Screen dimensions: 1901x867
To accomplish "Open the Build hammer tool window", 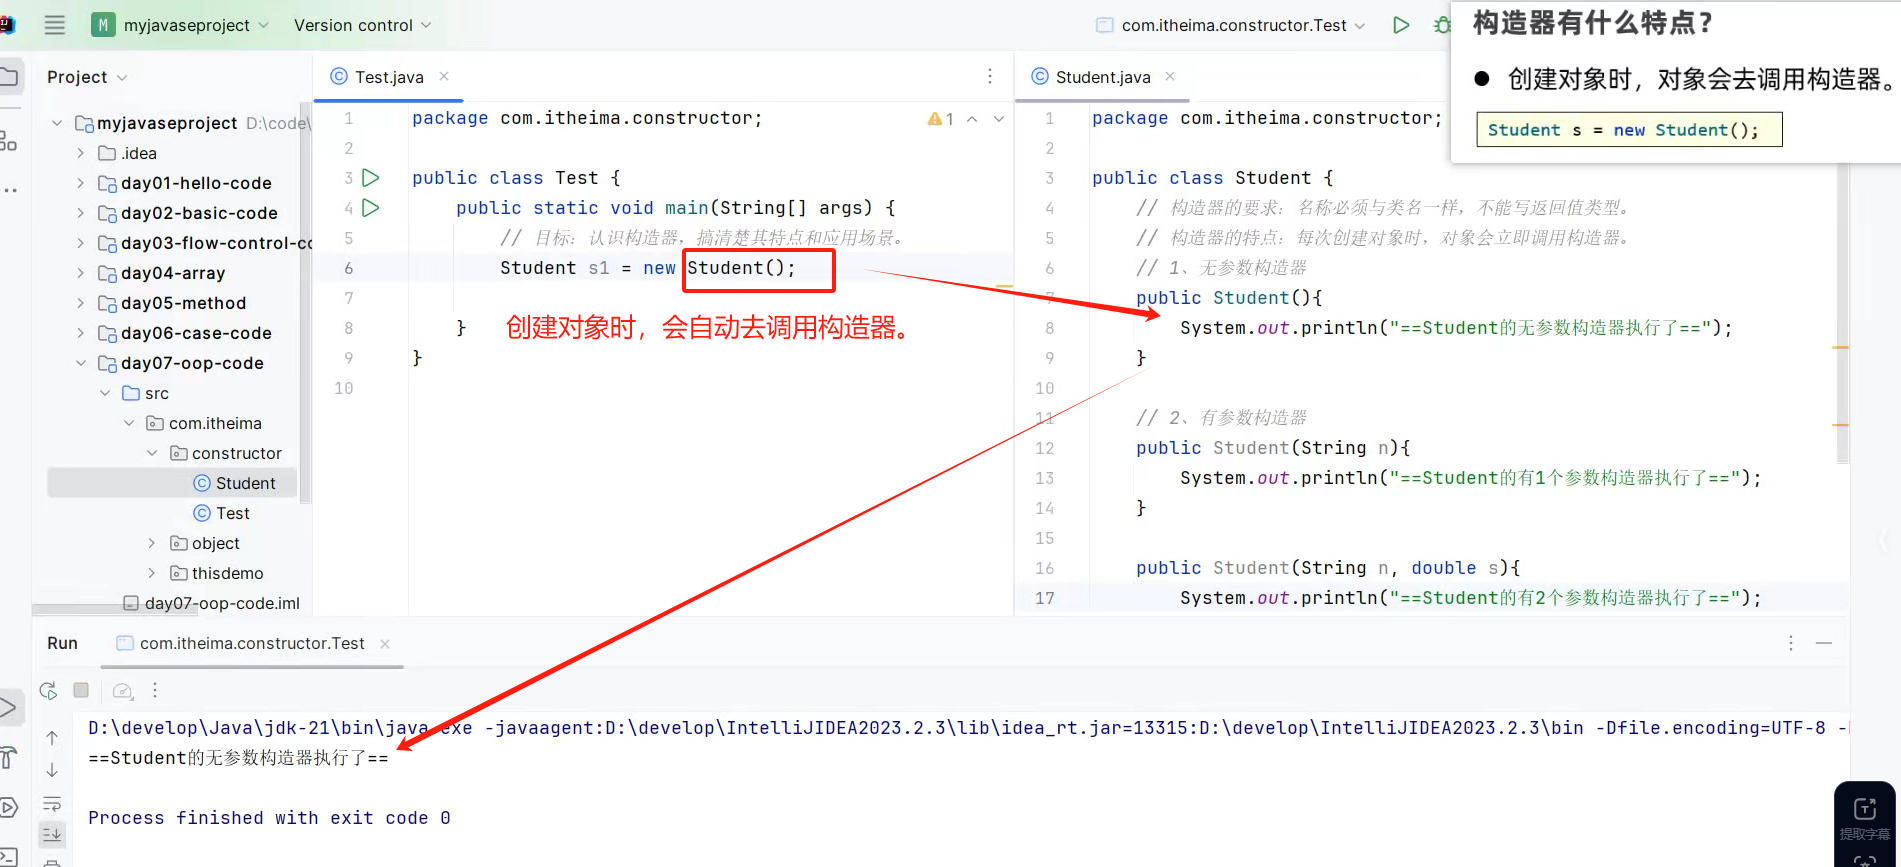I will click(8, 757).
